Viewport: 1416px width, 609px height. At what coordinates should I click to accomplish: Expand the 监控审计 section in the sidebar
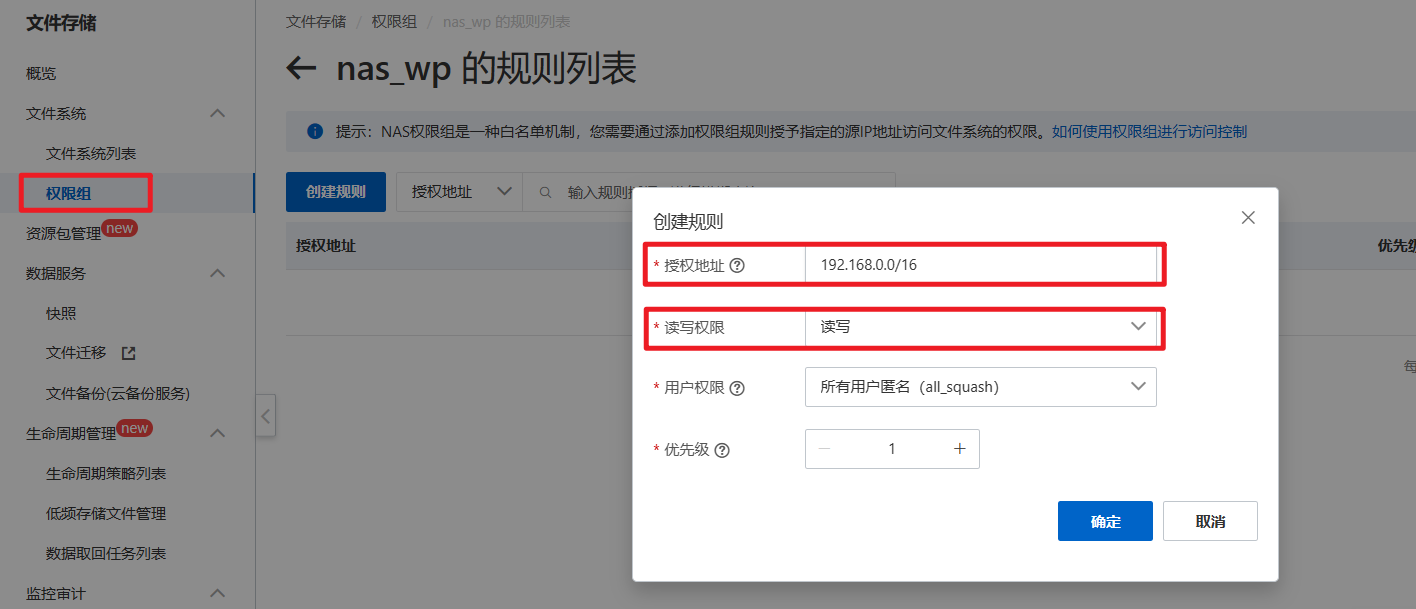[x=217, y=594]
